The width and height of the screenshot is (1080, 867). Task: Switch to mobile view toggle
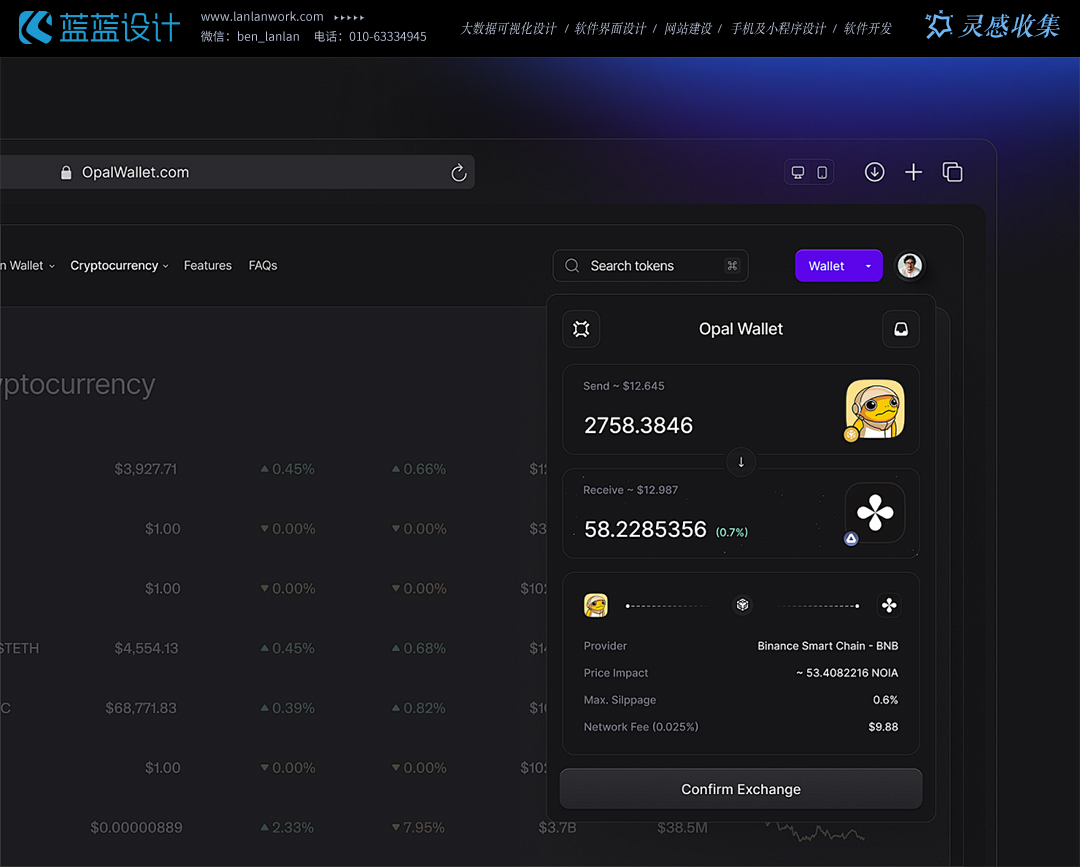(x=822, y=172)
